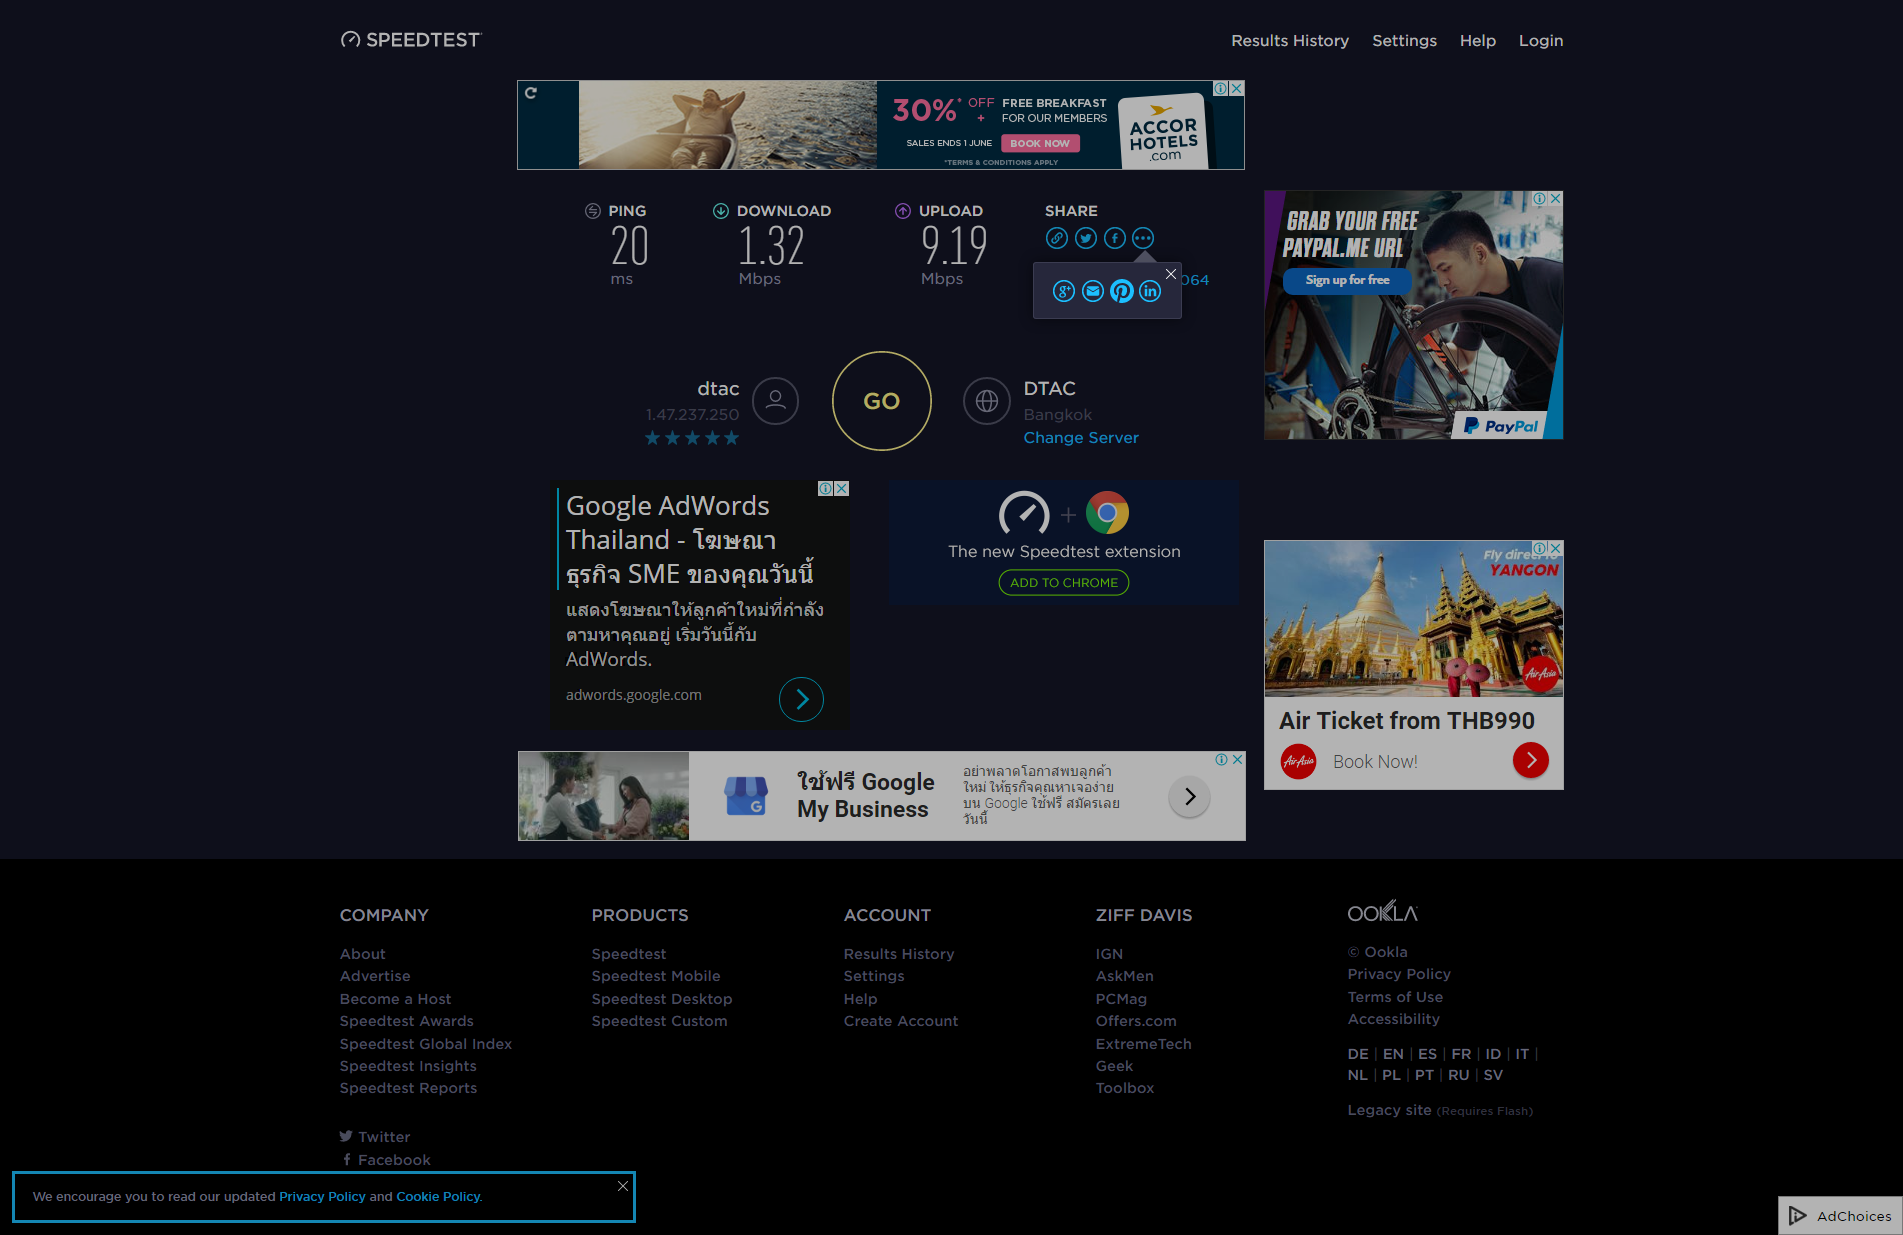Viewport: 1903px width, 1235px height.
Task: Open Speedtest Mobile footer link
Action: coord(656,976)
